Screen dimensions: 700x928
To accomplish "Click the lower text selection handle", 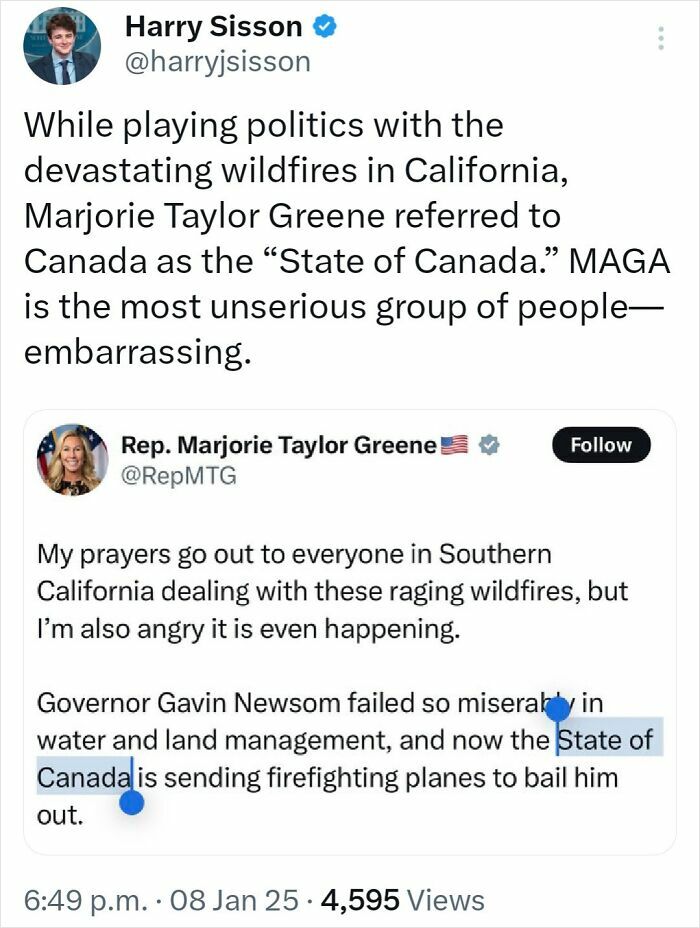I will [x=131, y=802].
